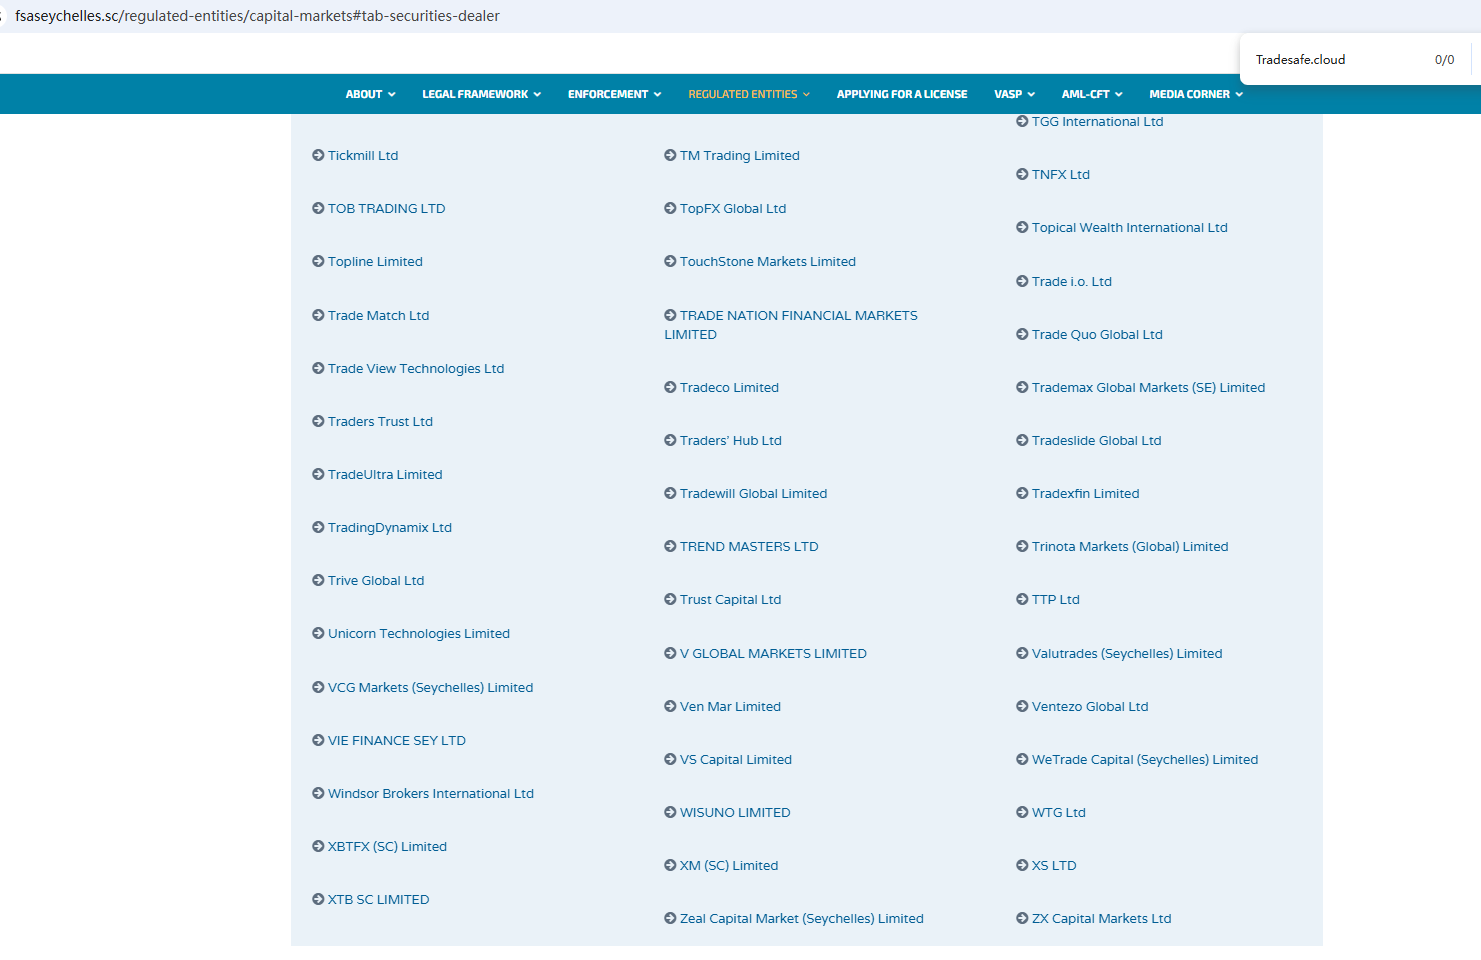
Task: Expand the ABOUT dropdown menu
Action: (370, 94)
